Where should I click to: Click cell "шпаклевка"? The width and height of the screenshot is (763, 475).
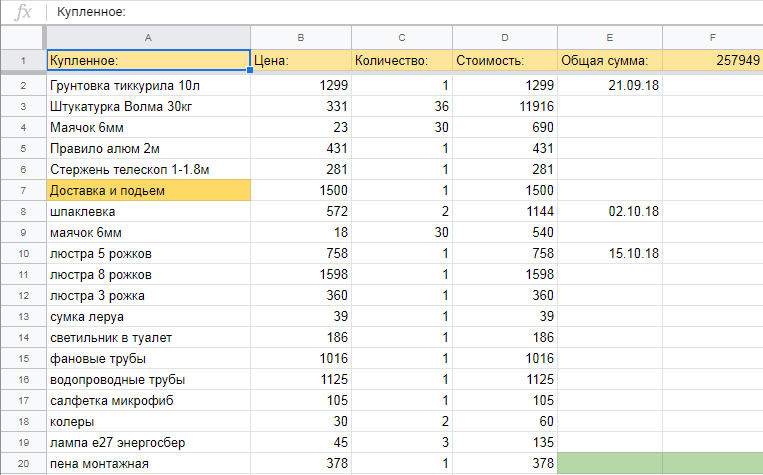pyautogui.click(x=148, y=212)
